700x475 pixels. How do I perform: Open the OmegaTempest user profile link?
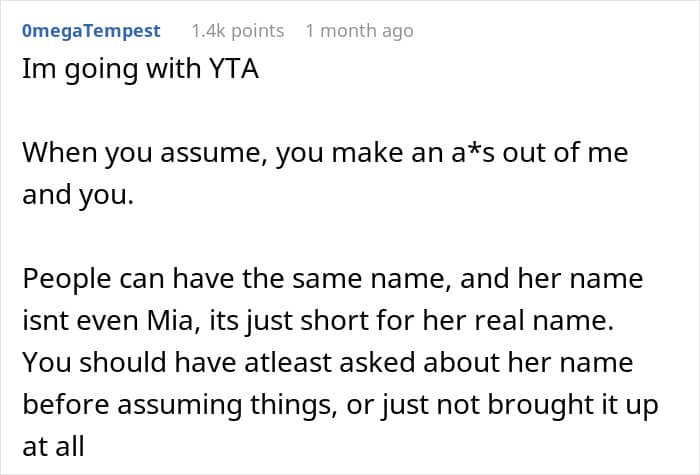(x=90, y=31)
